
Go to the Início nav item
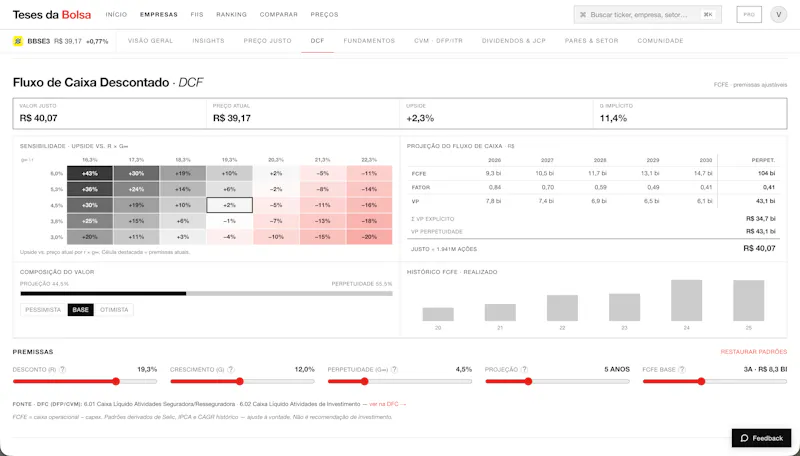(116, 15)
